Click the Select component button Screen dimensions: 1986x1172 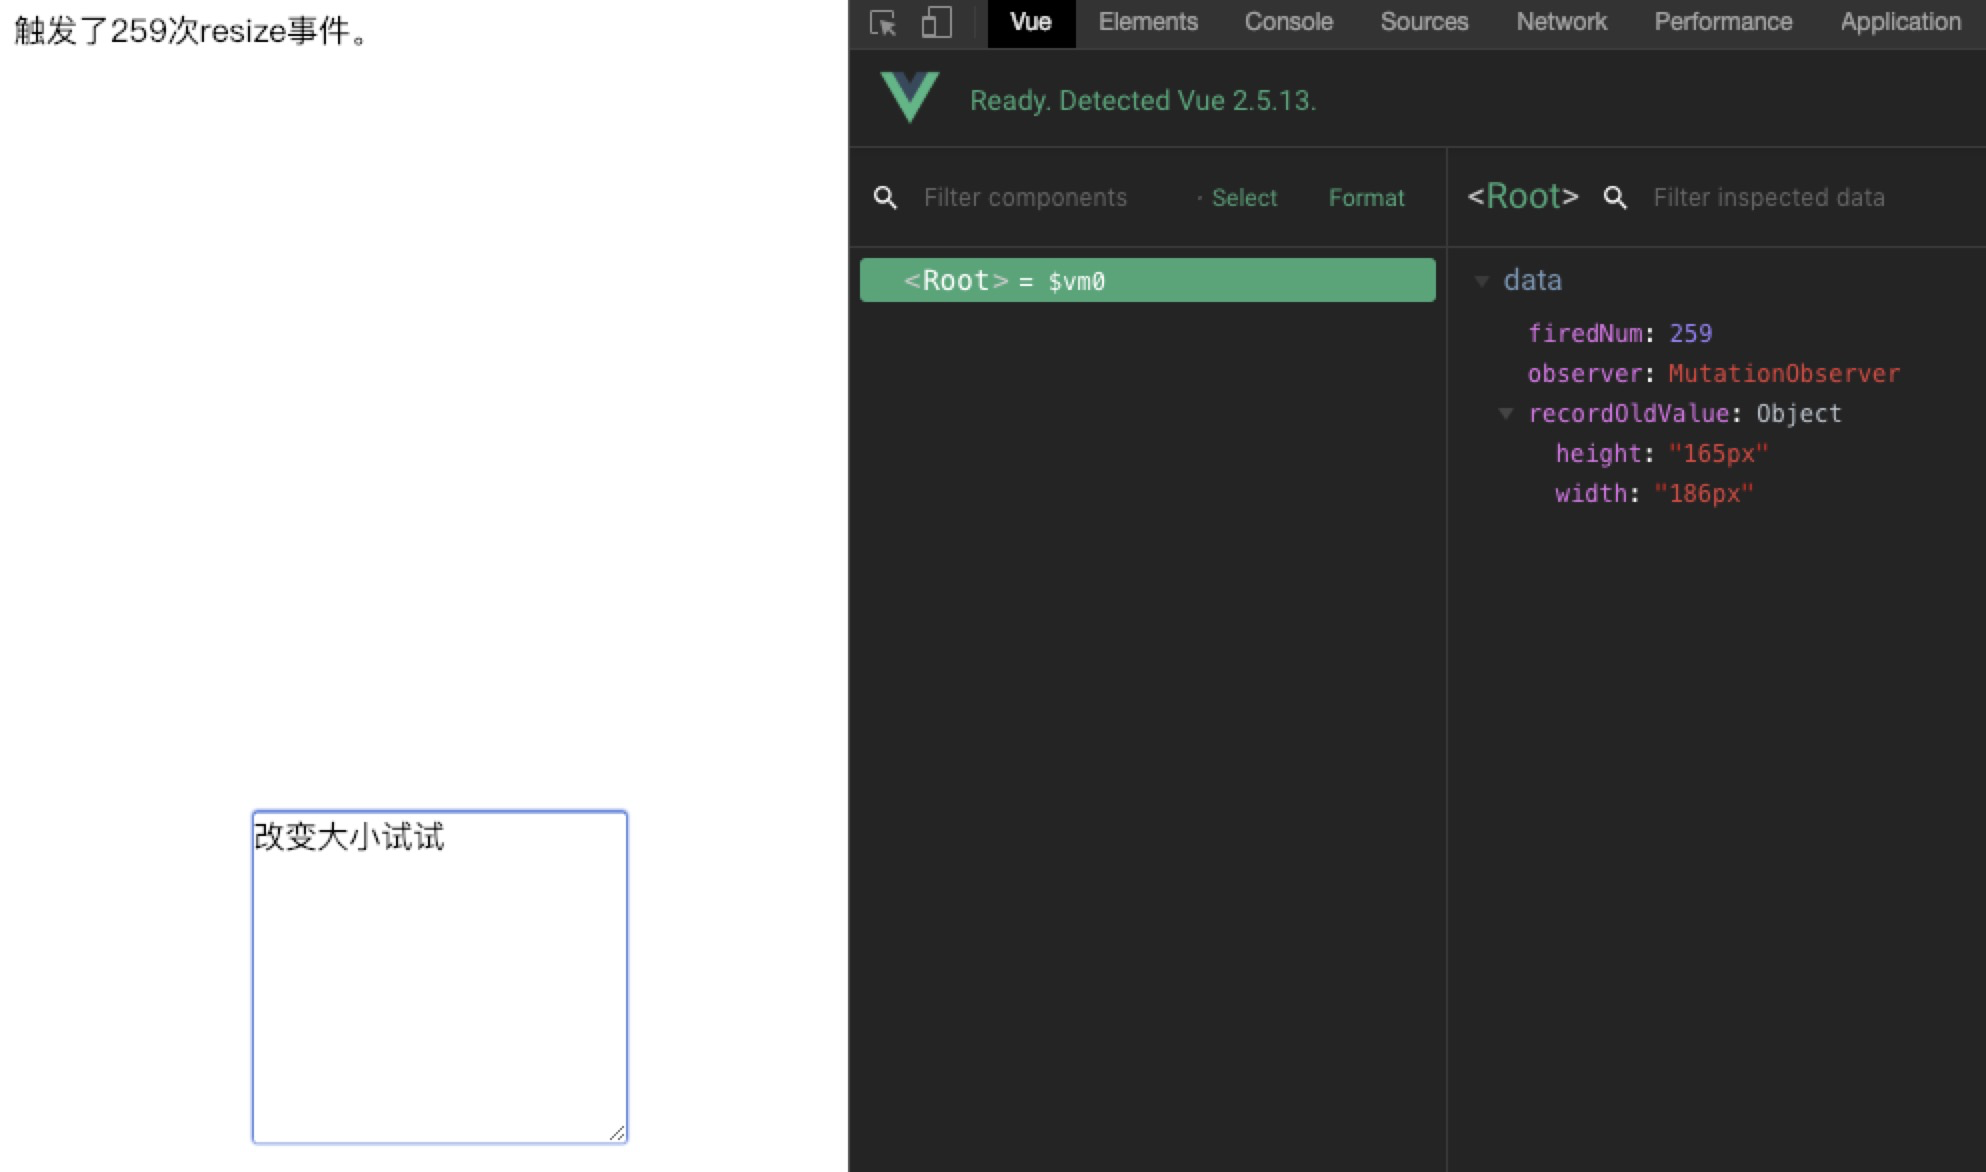(x=1243, y=198)
